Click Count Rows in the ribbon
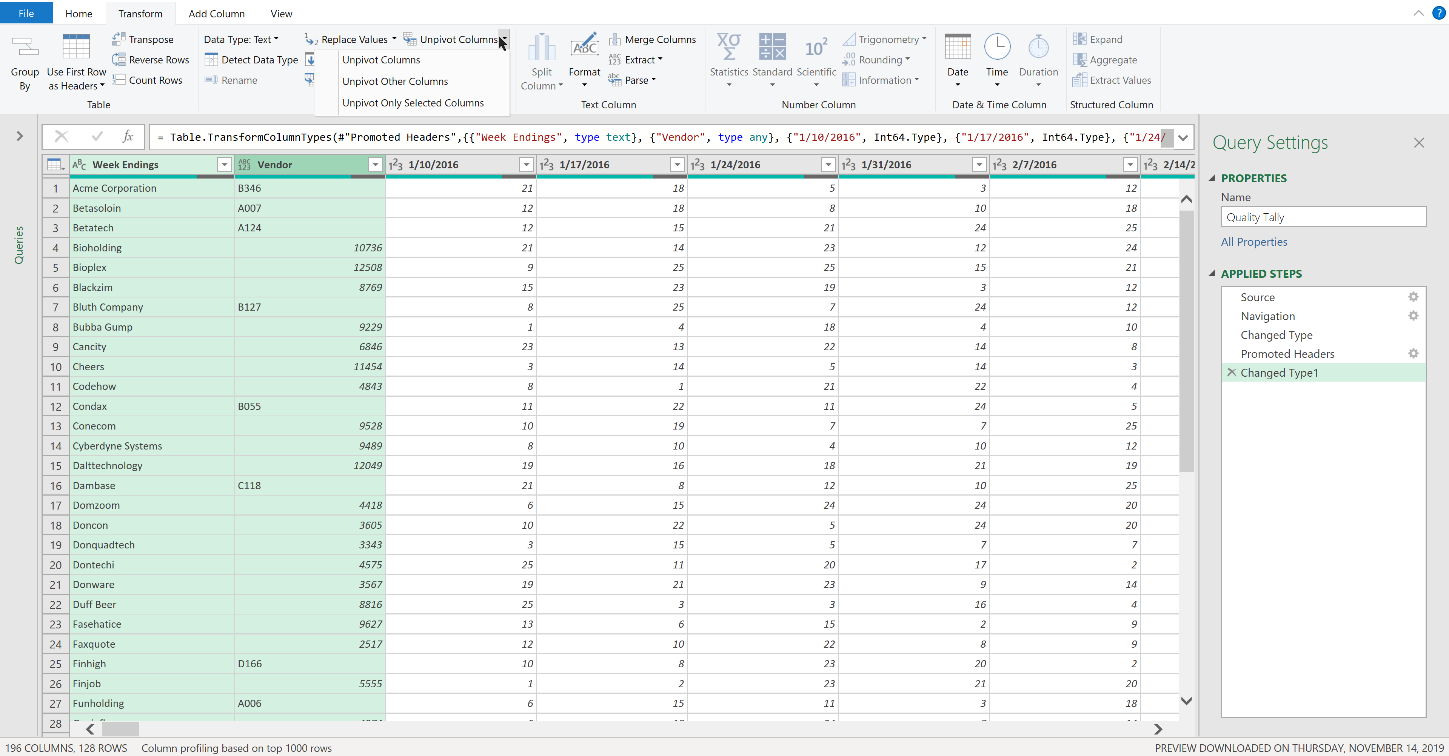This screenshot has height=756, width=1449. pos(147,80)
